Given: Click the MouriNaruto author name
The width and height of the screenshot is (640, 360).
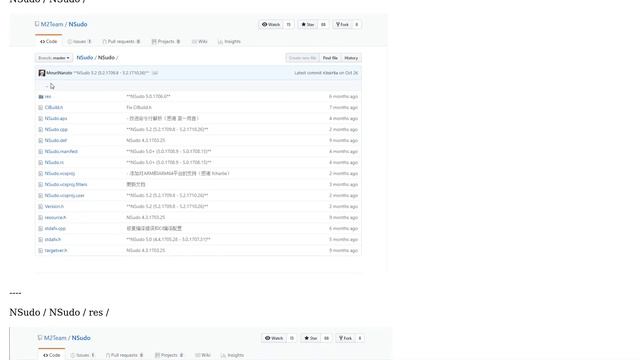Looking at the screenshot, I should [59, 73].
